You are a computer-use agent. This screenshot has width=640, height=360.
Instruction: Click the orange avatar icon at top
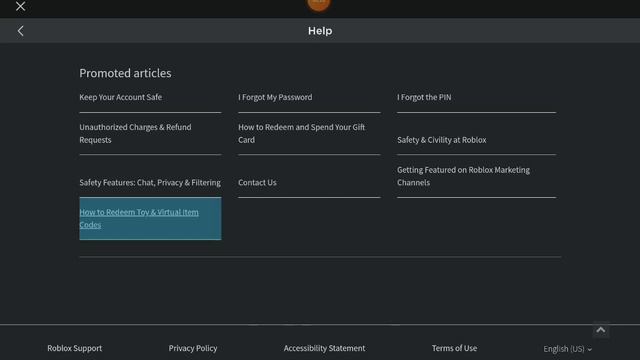pos(319,5)
